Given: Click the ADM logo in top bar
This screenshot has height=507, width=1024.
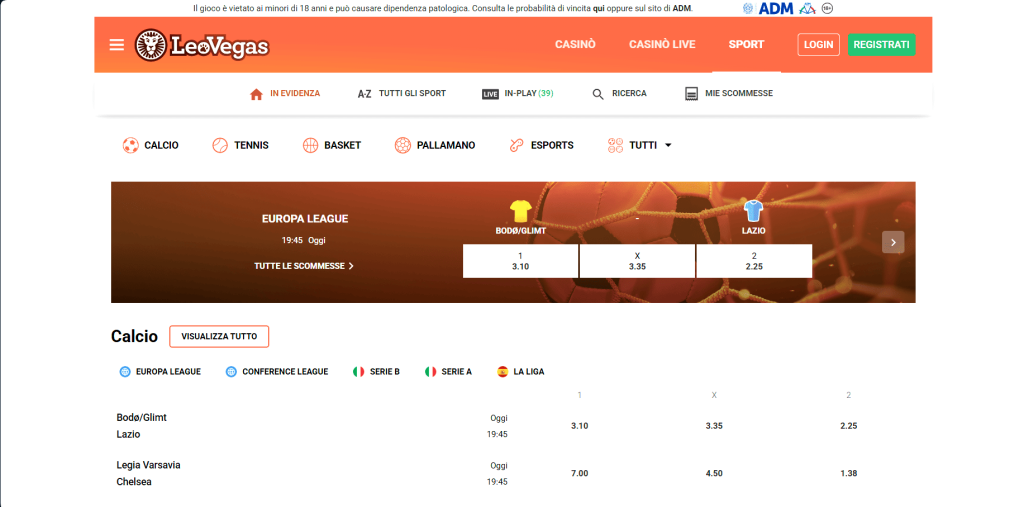Looking at the screenshot, I should click(776, 8).
